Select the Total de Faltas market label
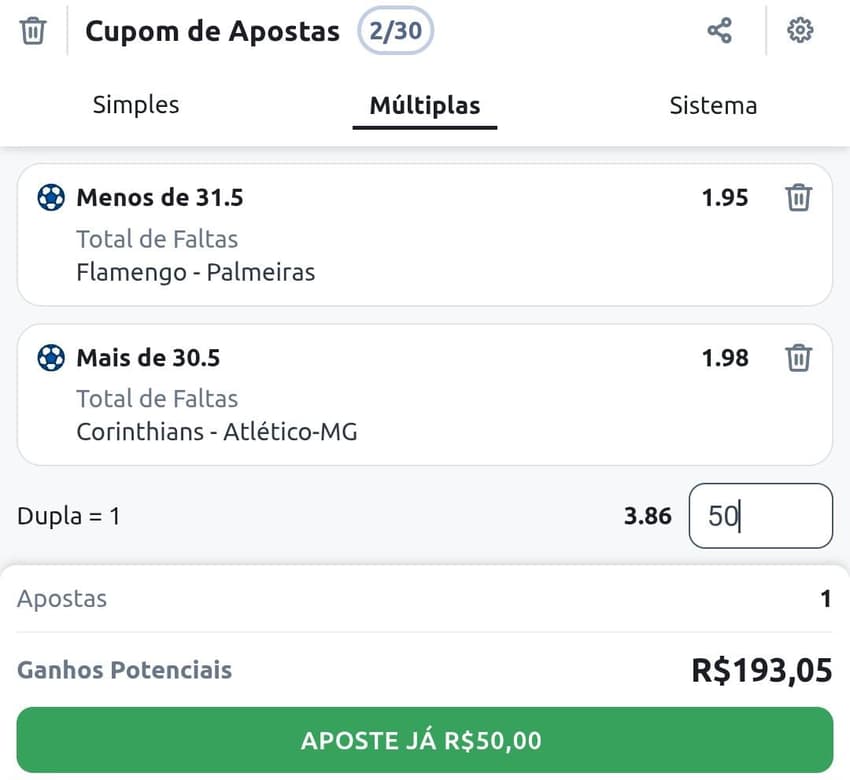 (x=157, y=239)
